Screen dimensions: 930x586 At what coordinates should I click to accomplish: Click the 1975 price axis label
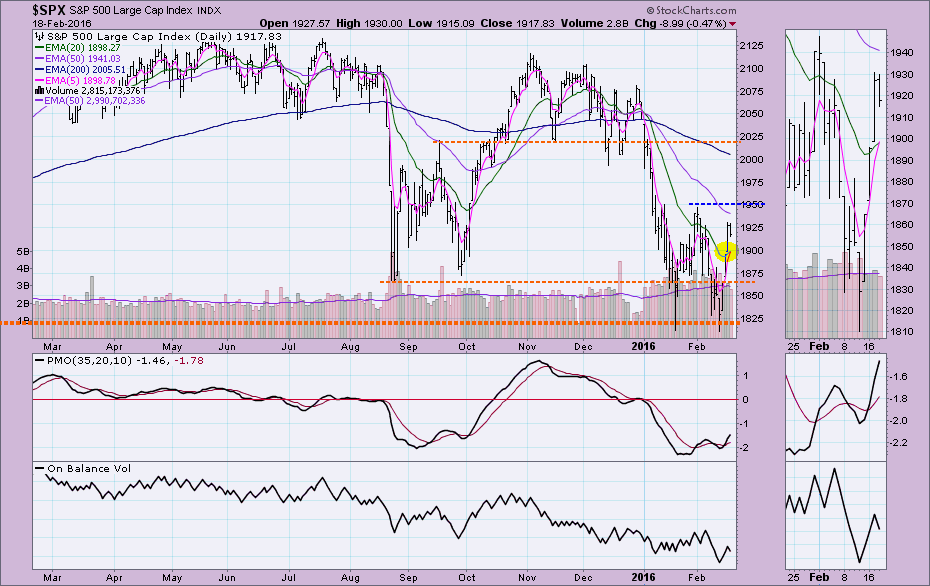[x=751, y=182]
